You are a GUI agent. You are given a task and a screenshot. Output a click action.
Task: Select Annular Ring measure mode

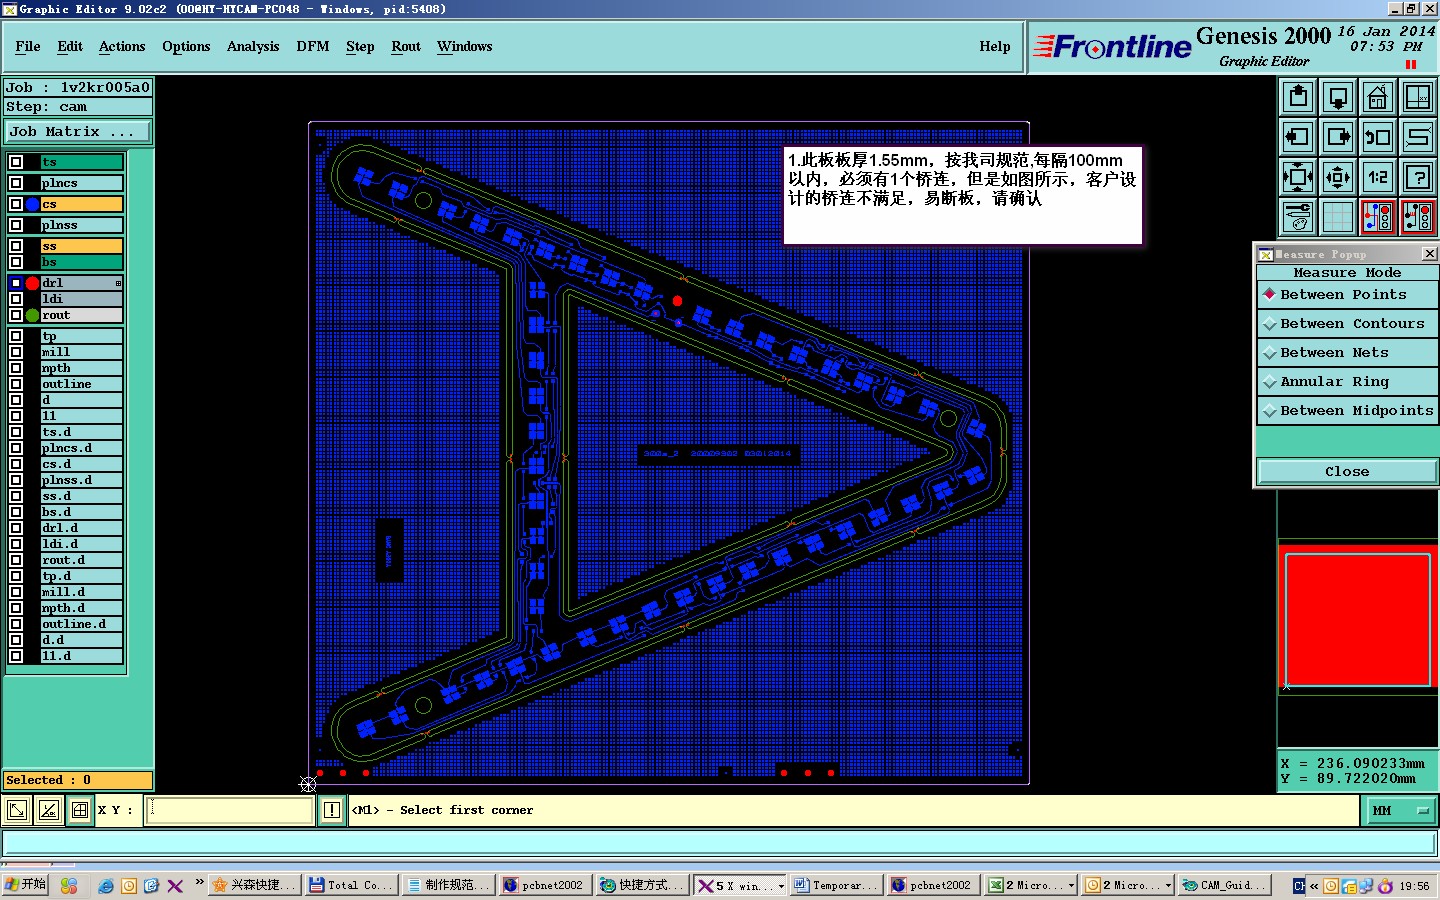click(x=1347, y=382)
